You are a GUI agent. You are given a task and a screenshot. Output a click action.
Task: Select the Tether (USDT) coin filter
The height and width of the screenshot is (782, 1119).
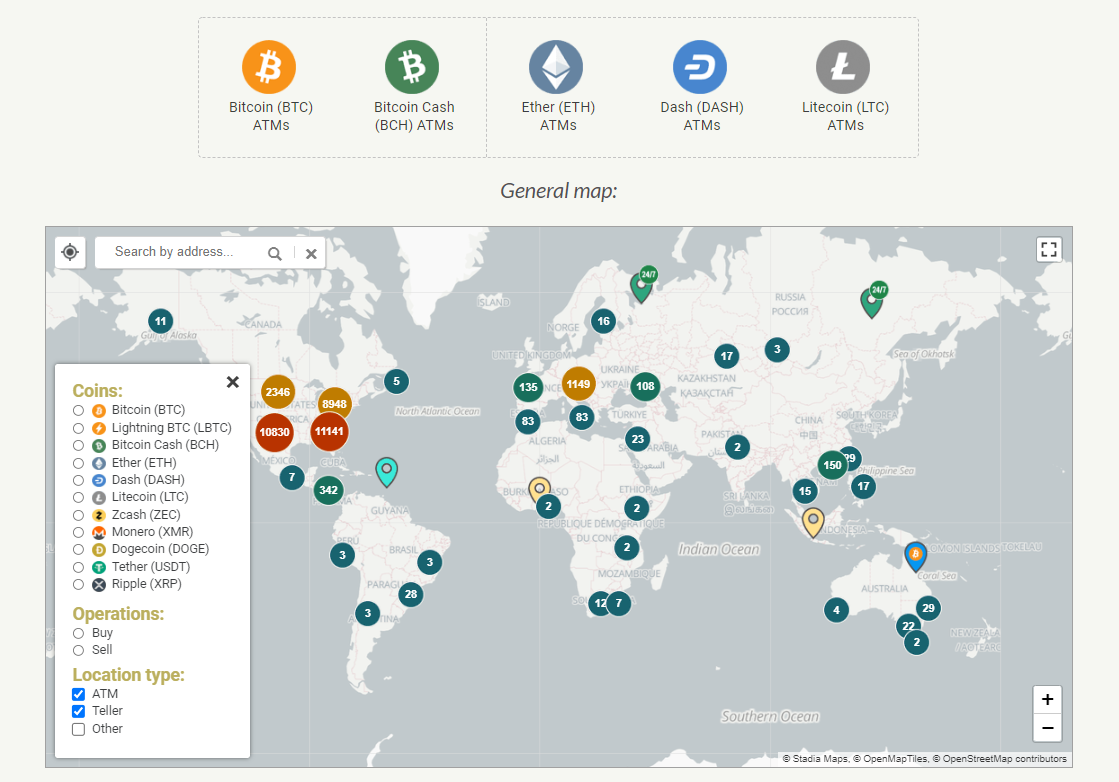tap(79, 567)
